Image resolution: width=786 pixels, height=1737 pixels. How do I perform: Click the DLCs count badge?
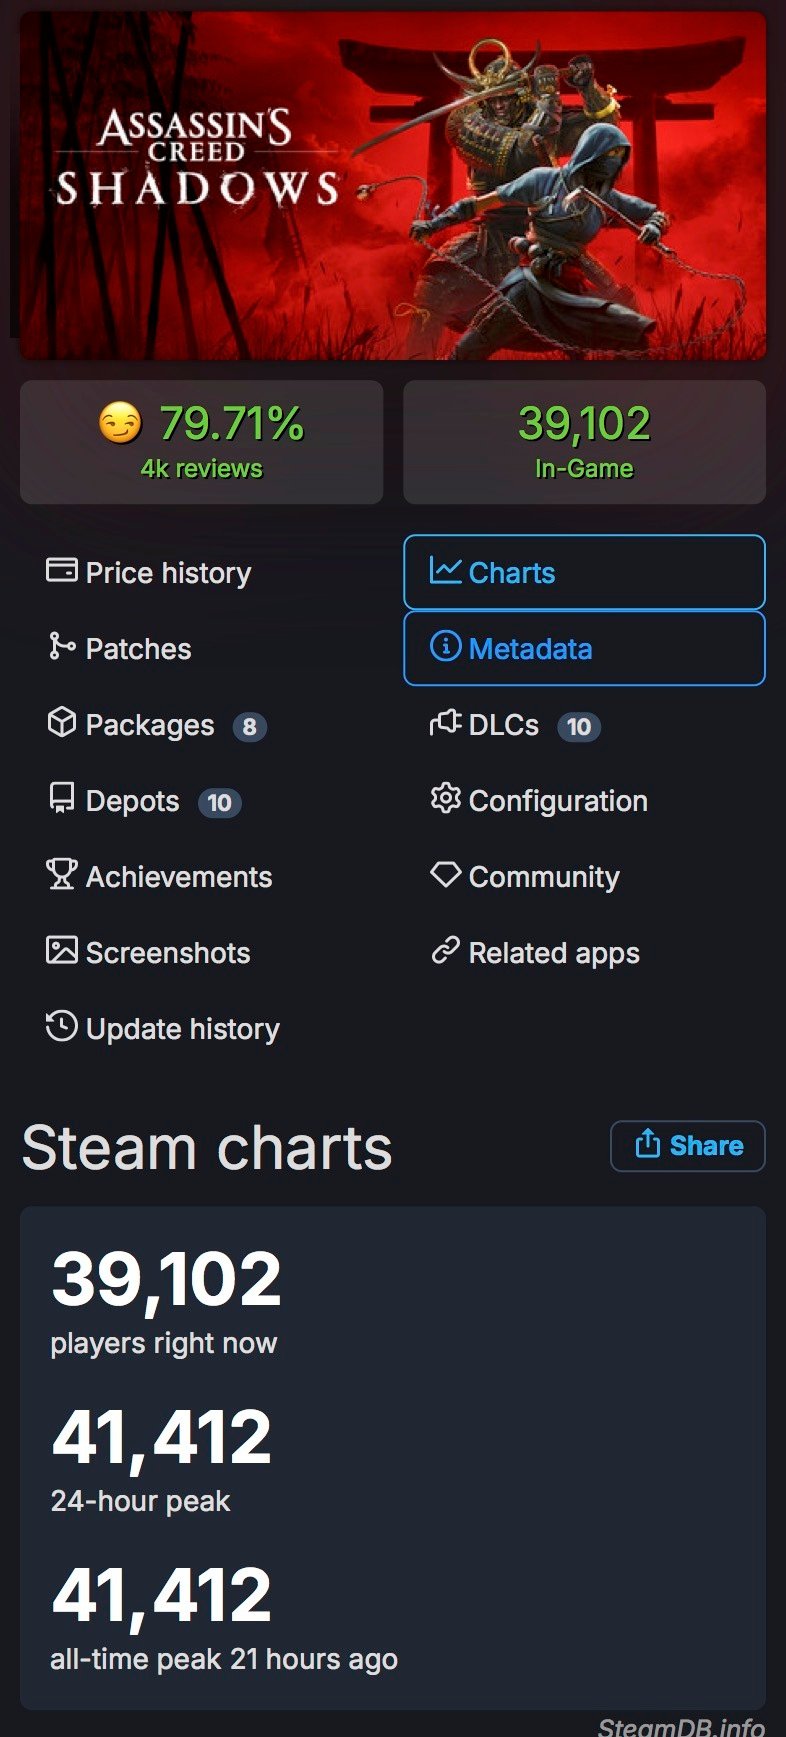579,726
